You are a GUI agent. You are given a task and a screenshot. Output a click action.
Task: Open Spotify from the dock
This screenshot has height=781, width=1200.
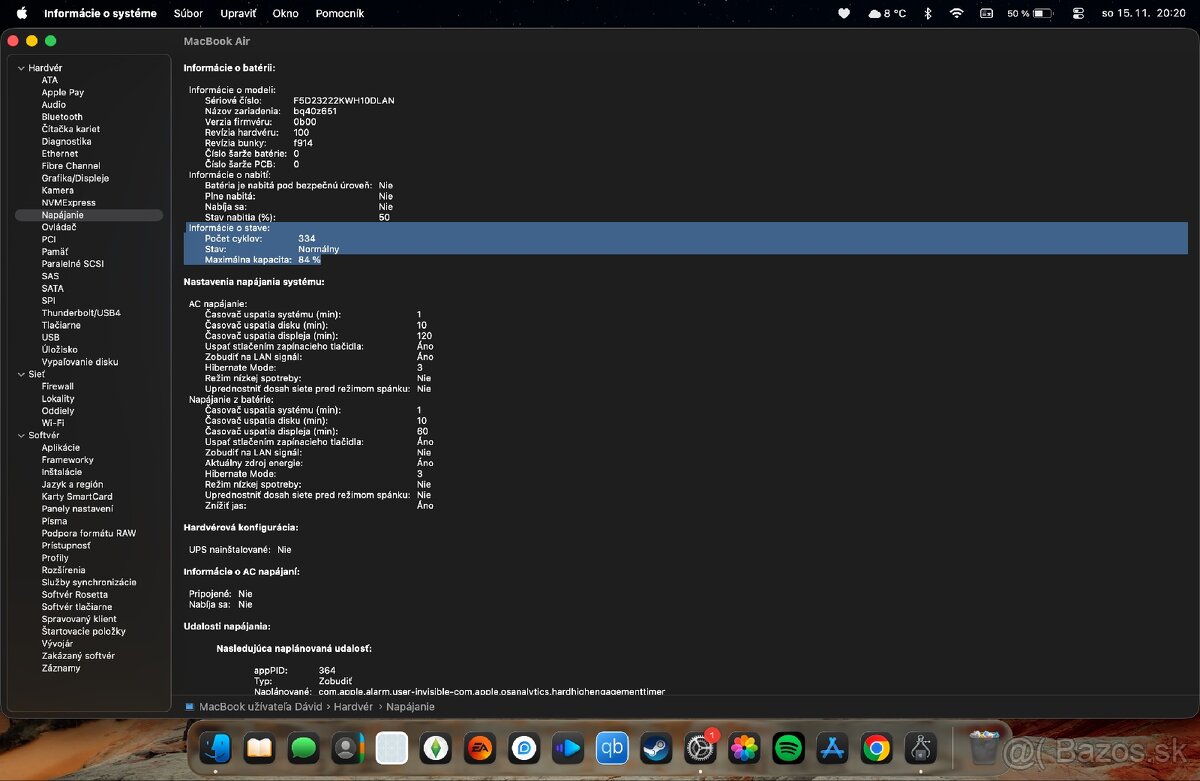tap(789, 748)
